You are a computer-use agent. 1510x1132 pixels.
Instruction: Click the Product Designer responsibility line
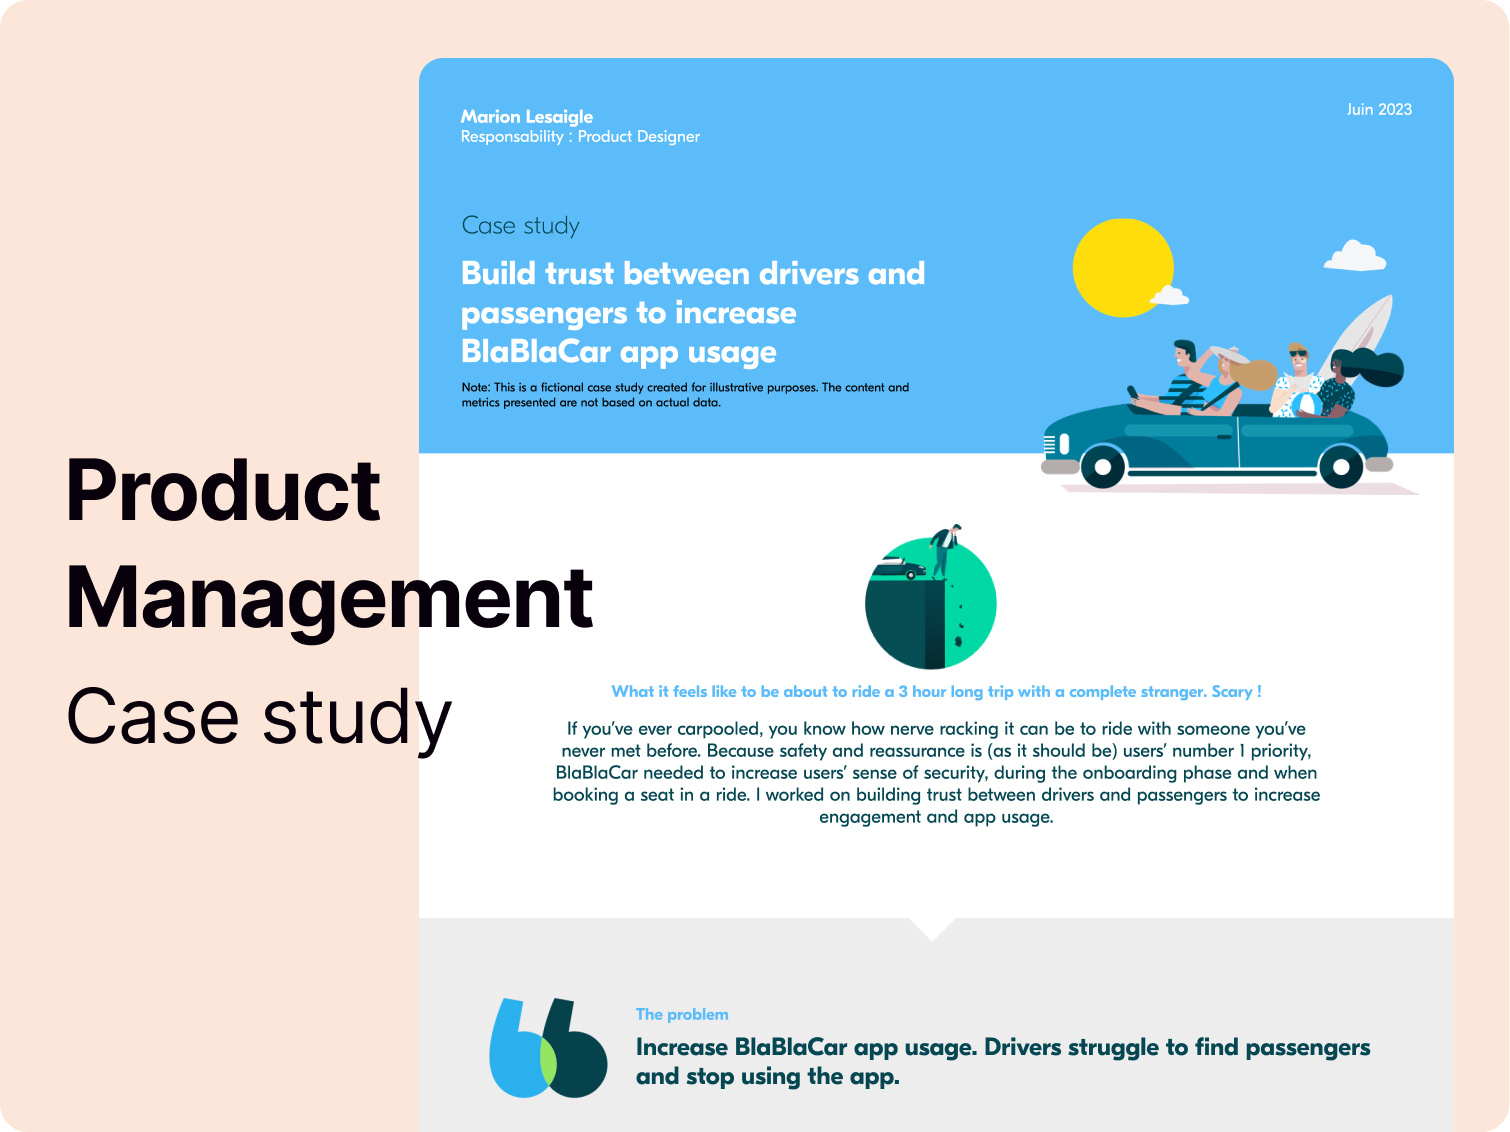[580, 136]
